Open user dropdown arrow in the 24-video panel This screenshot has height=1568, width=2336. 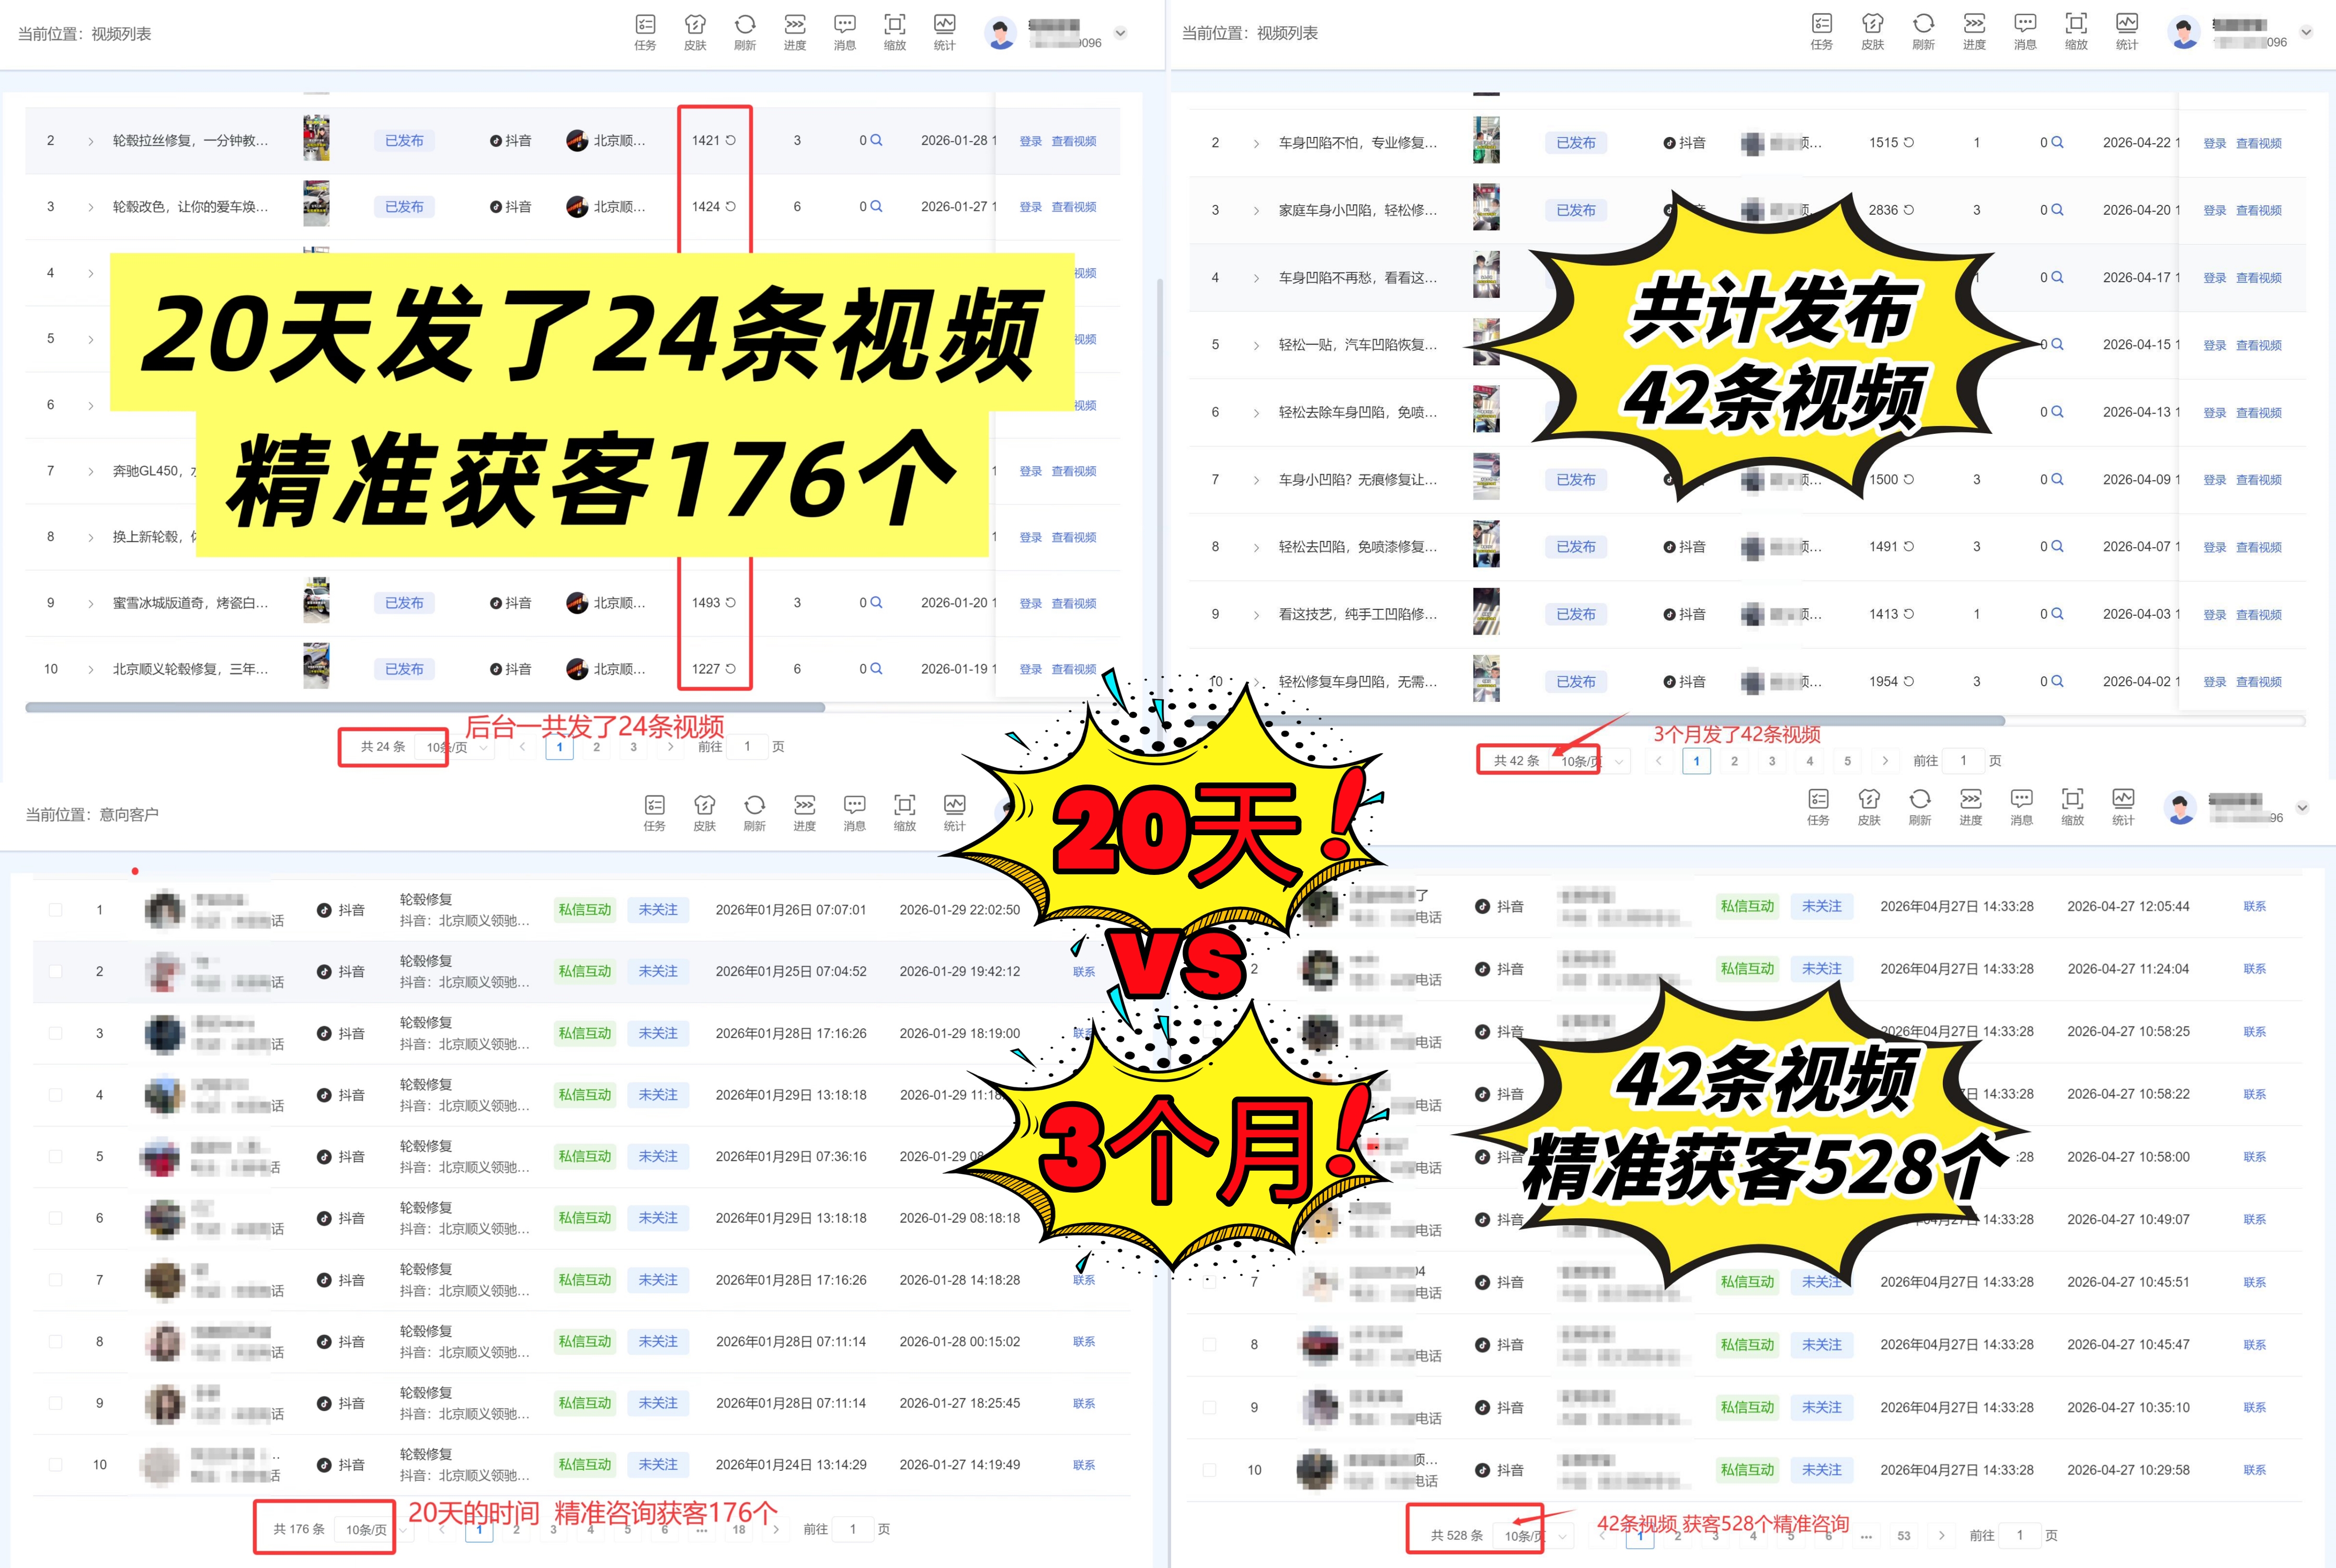[x=1121, y=32]
